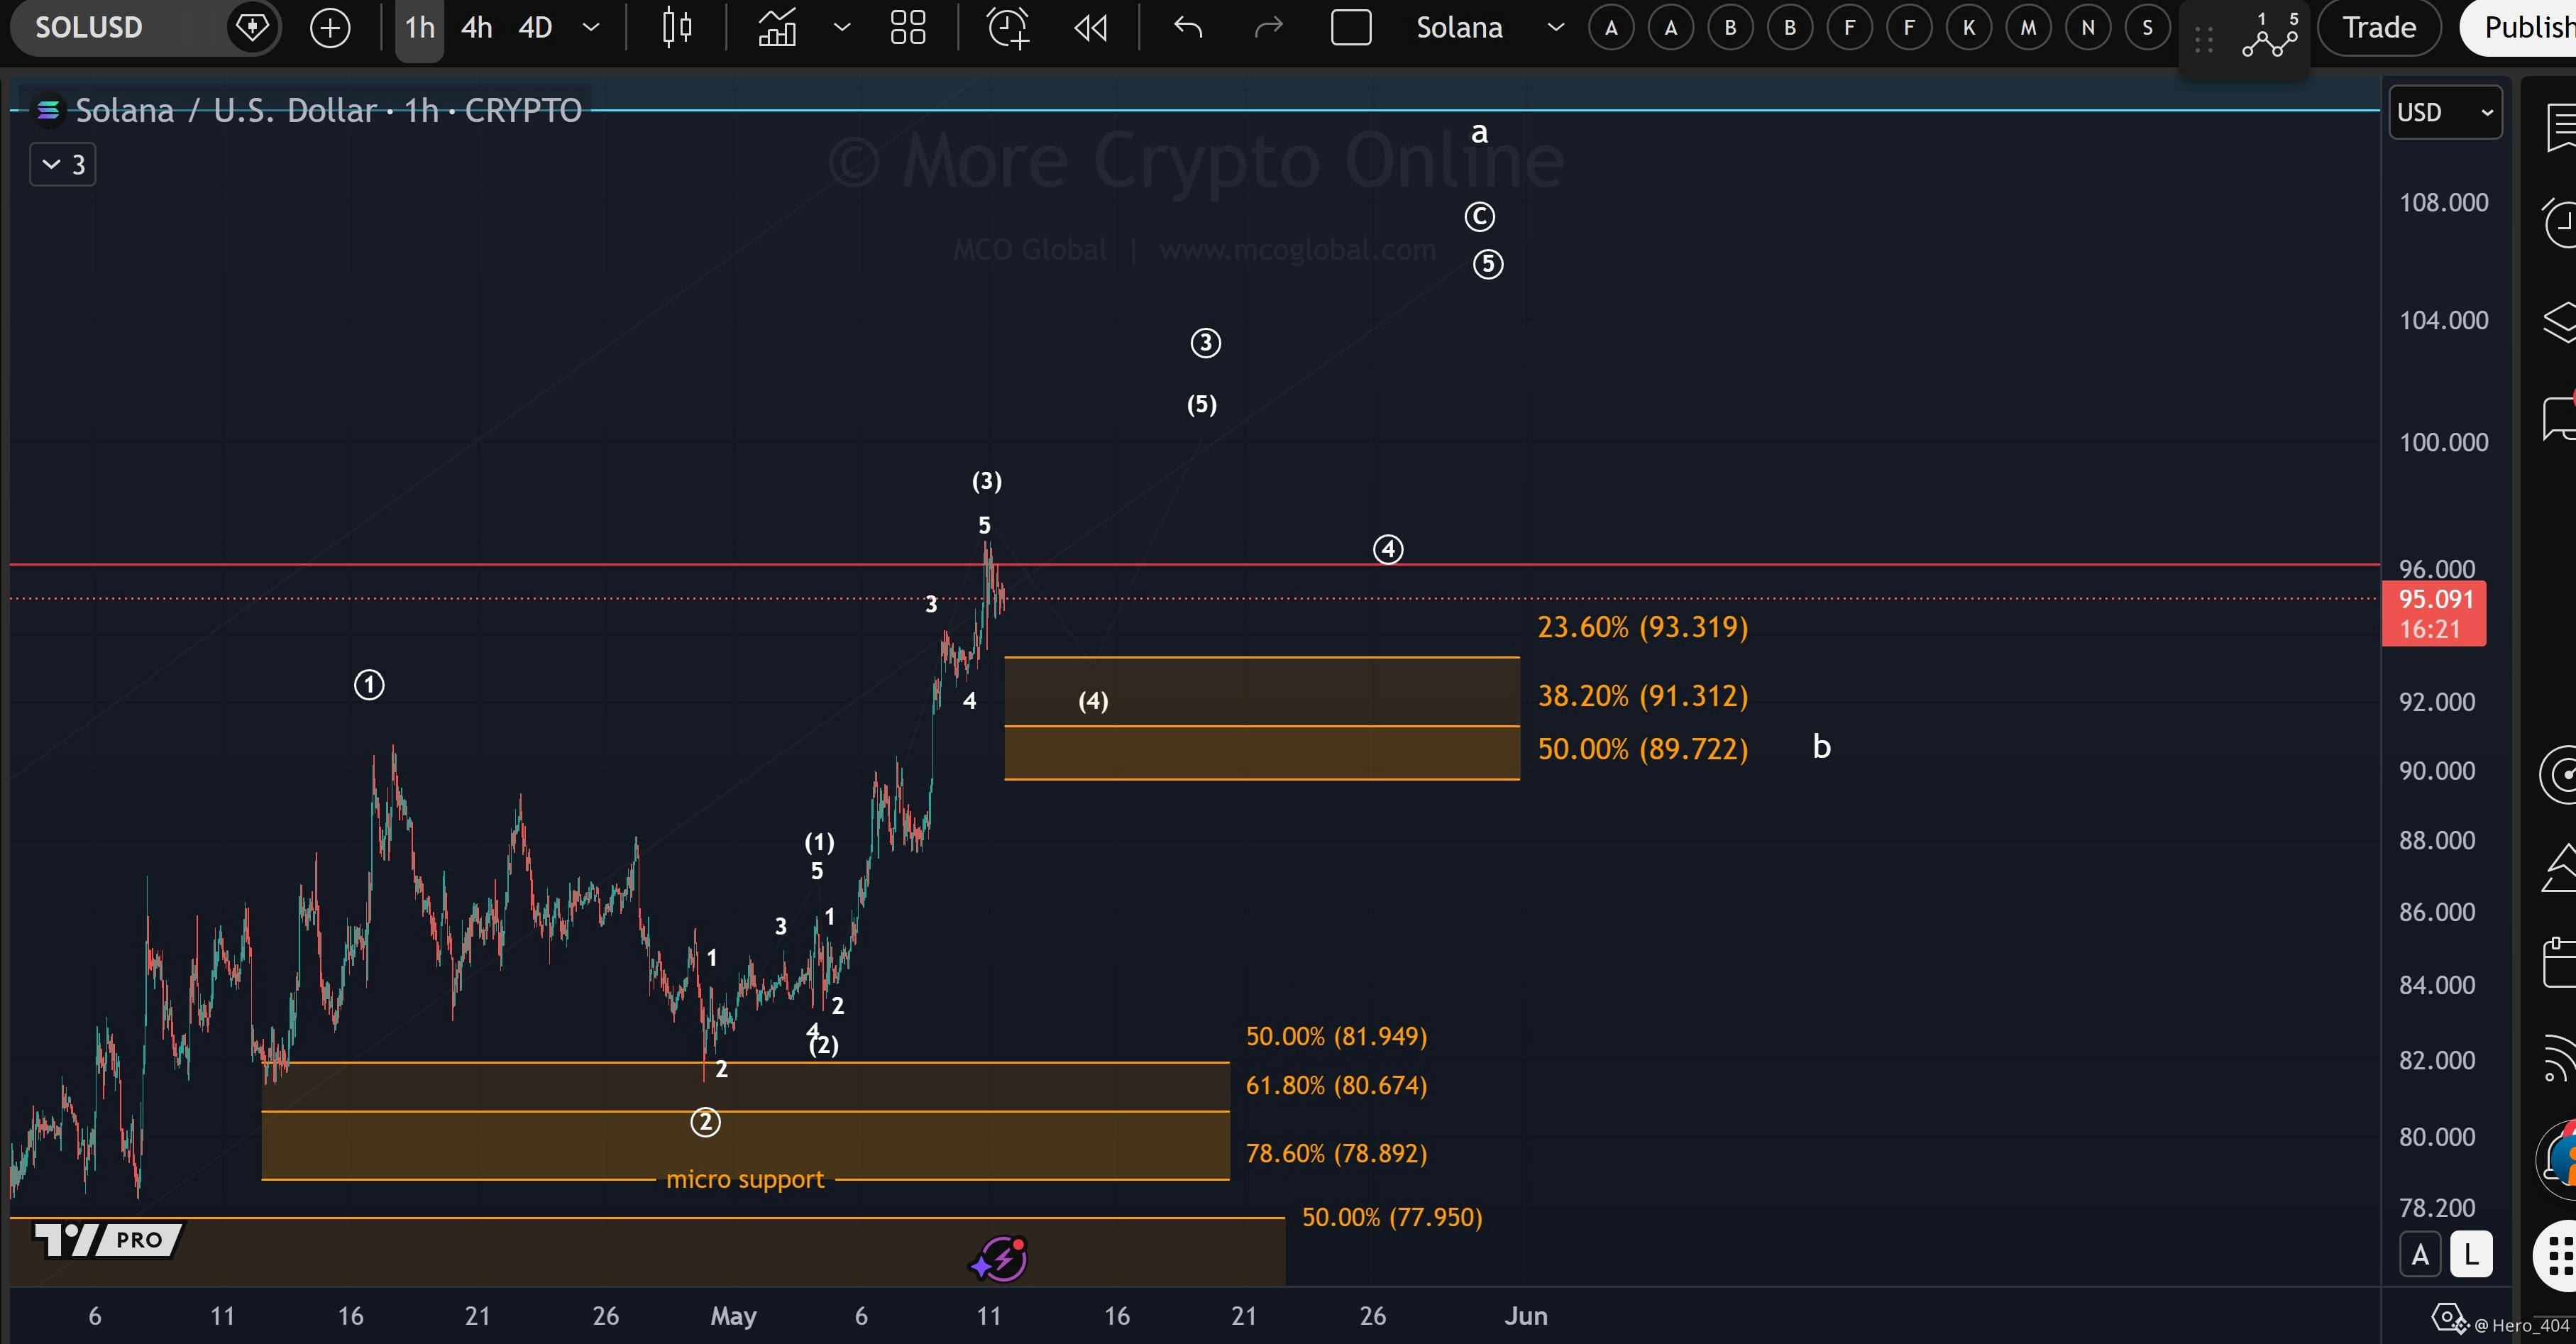Select the S circle shortcut
This screenshot has height=1344, width=2576.
click(x=2147, y=28)
